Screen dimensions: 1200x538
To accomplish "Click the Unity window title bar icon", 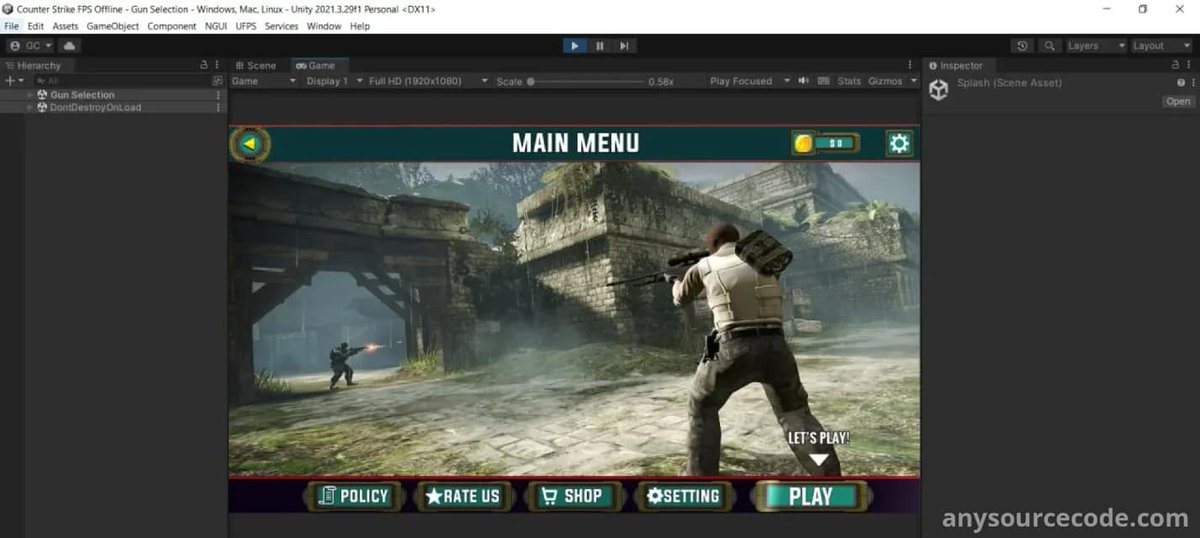I will click(8, 8).
